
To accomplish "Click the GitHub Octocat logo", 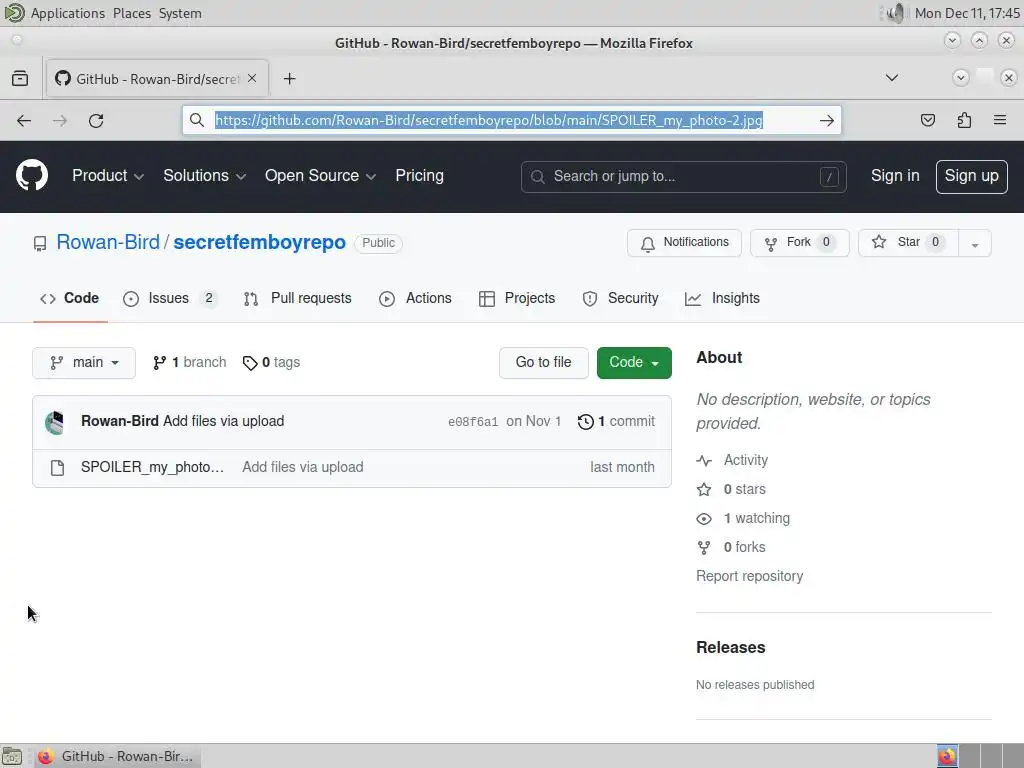I will click(31, 176).
